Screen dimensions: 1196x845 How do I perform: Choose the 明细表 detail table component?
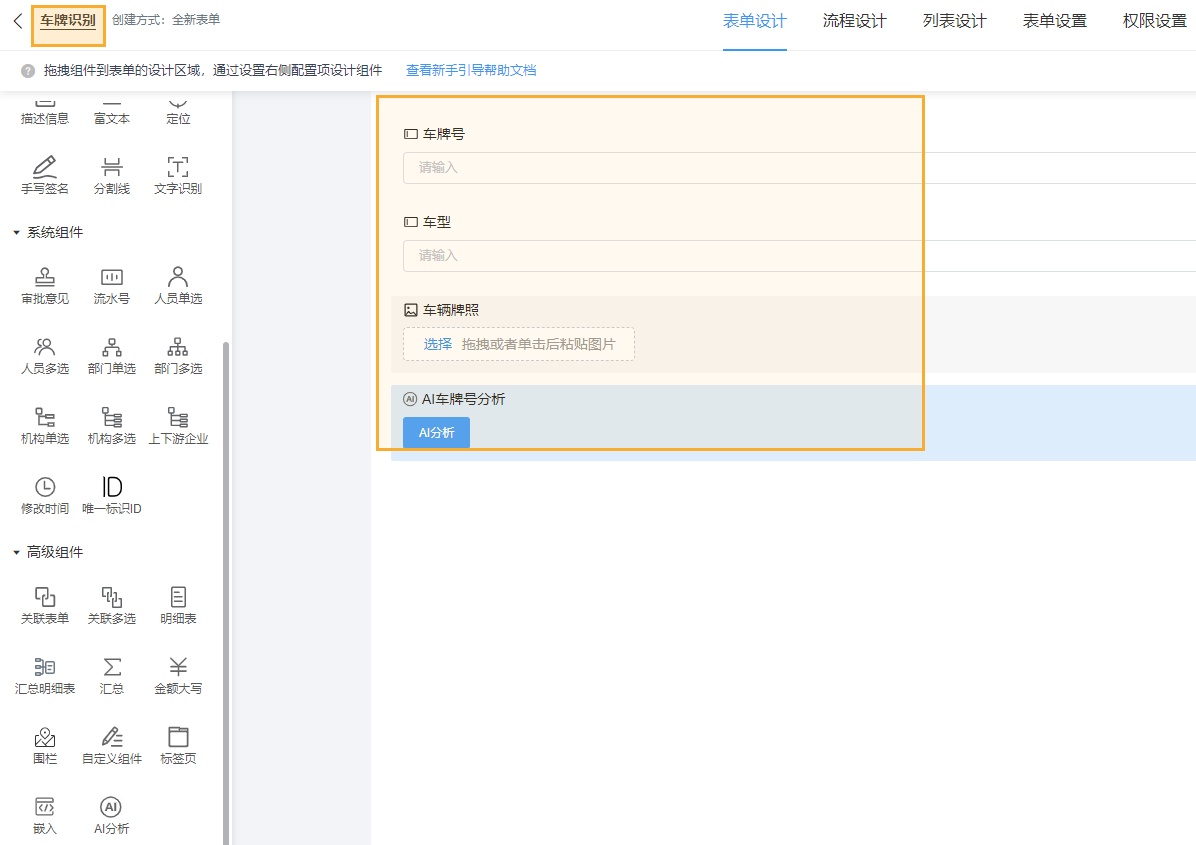[178, 605]
